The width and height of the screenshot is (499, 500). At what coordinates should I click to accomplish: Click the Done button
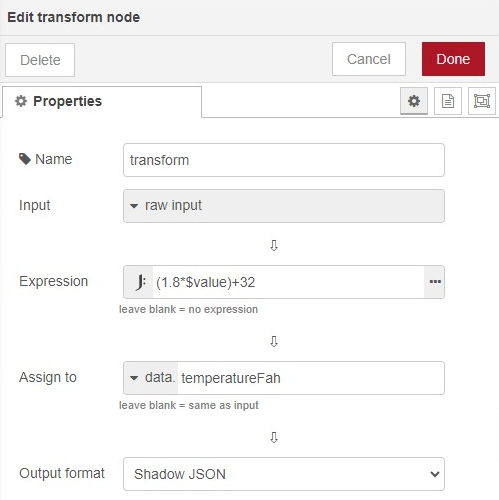click(x=453, y=59)
